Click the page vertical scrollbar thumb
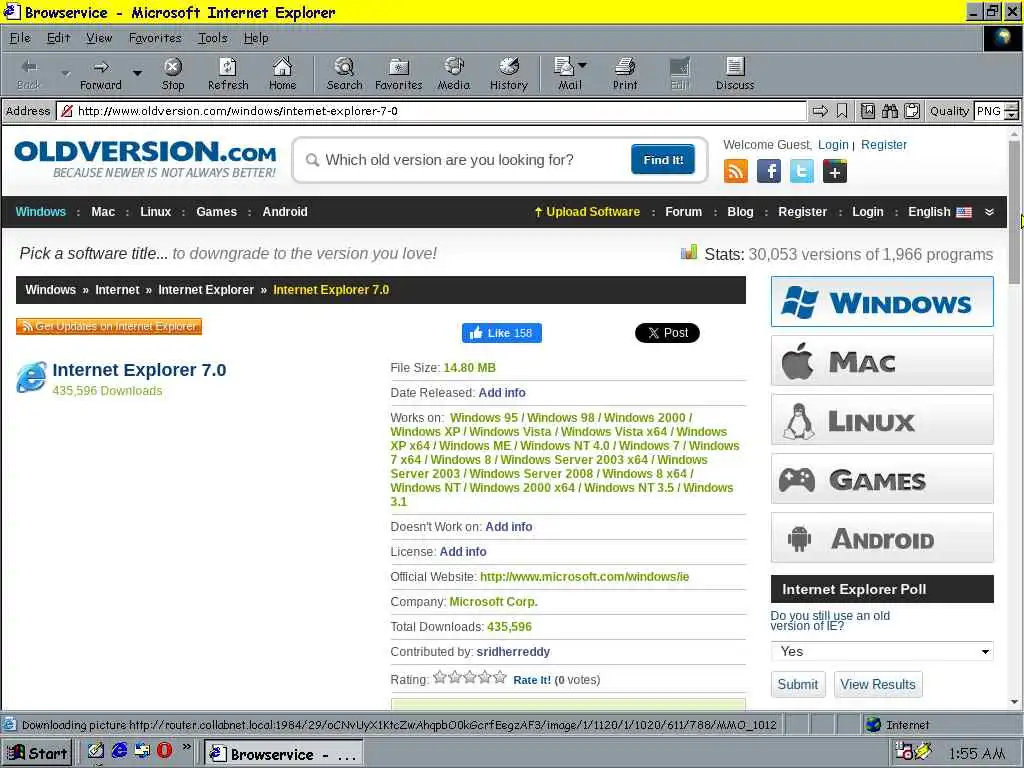 (x=1014, y=212)
